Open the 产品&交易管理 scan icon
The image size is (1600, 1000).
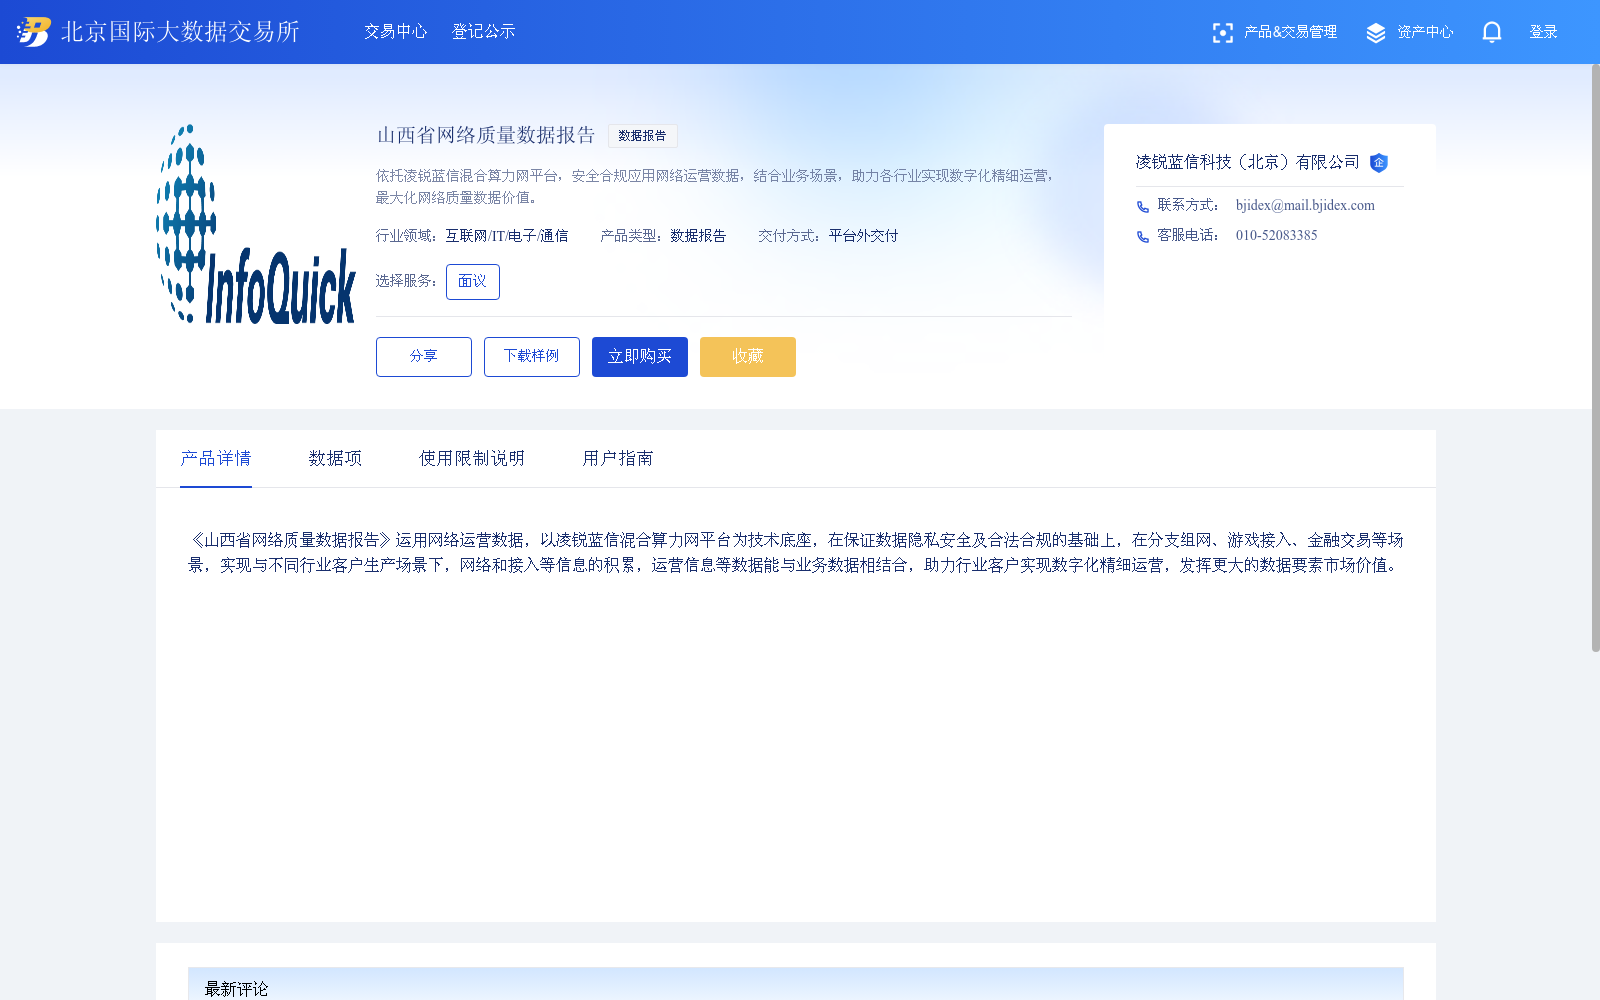(x=1222, y=33)
